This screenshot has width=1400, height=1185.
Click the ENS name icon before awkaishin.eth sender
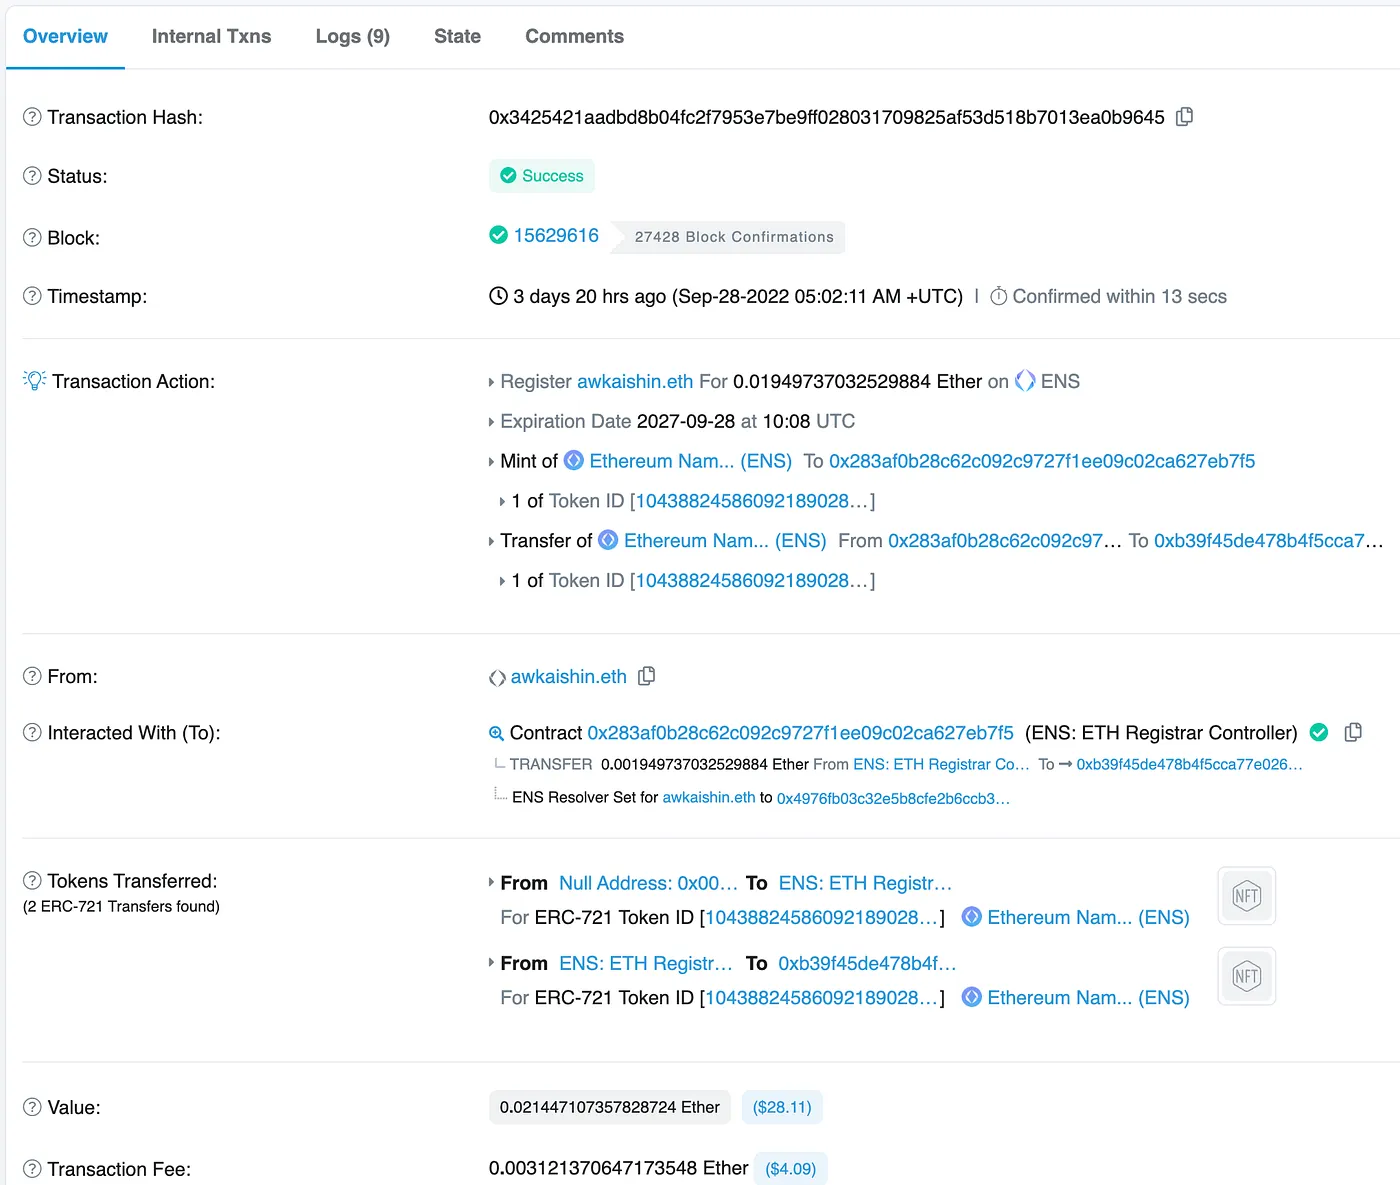[x=497, y=678]
